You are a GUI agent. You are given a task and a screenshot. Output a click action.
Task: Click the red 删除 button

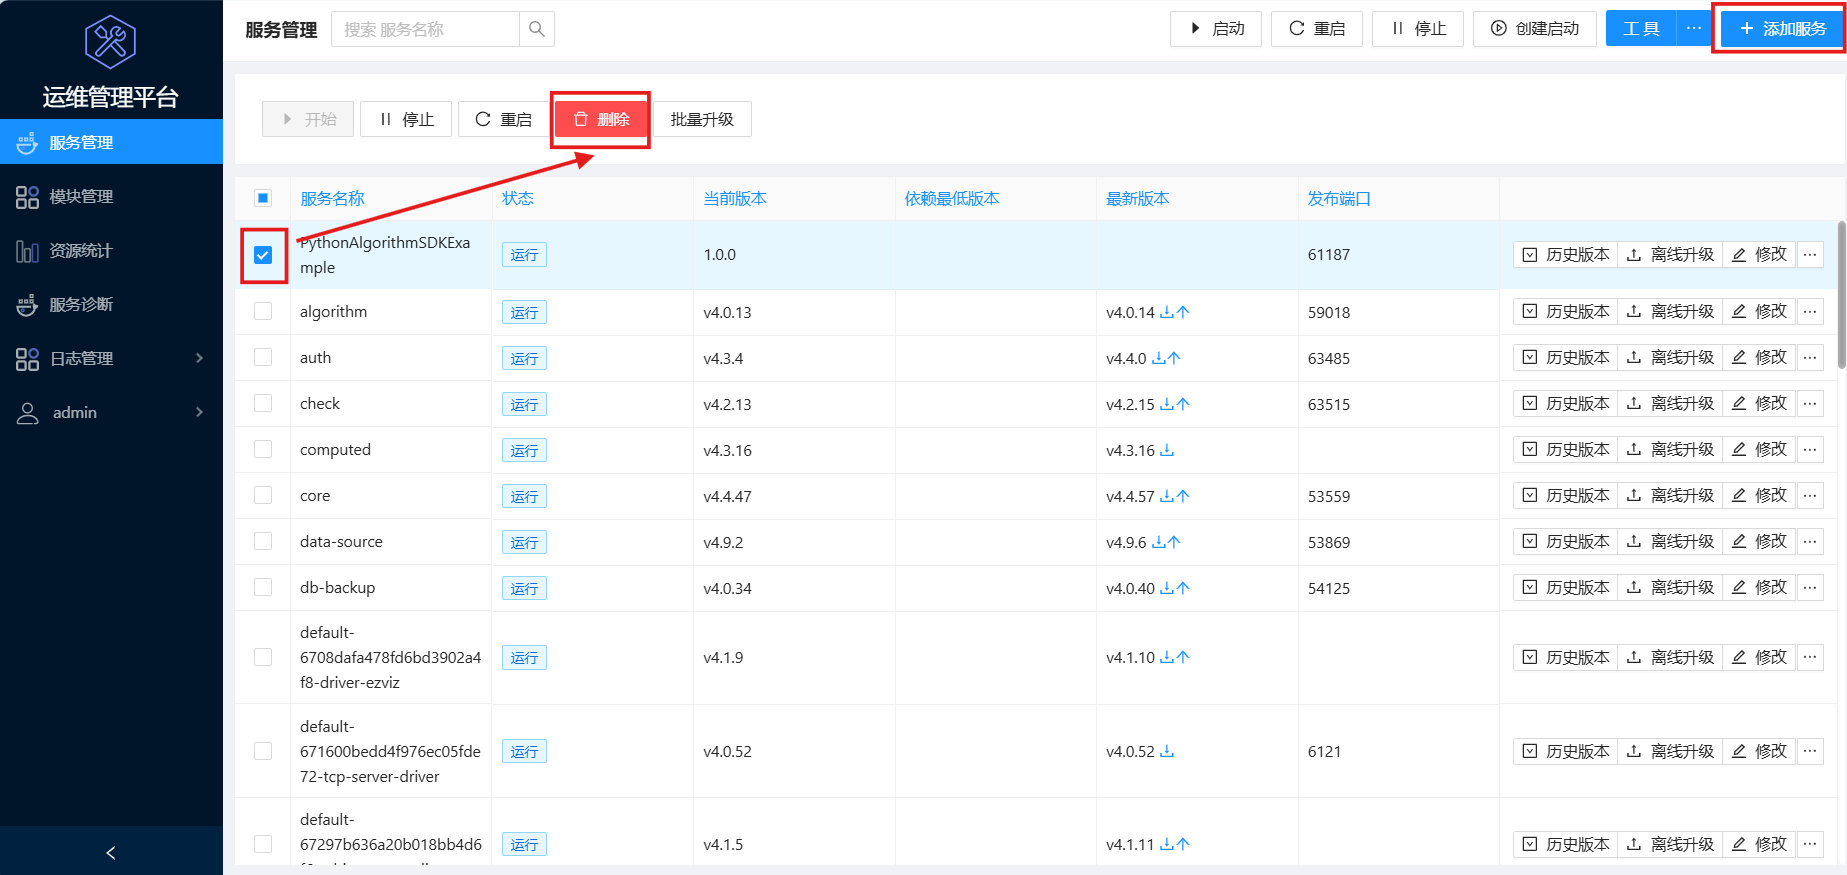(601, 119)
